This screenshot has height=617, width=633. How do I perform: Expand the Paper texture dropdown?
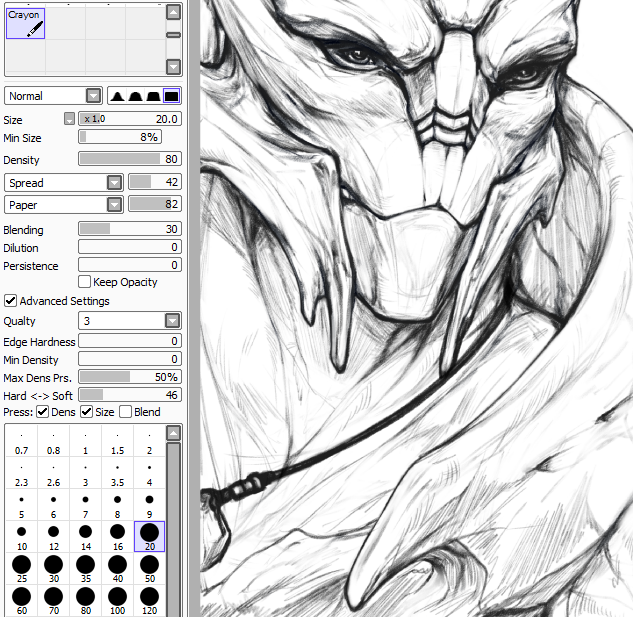[x=114, y=204]
